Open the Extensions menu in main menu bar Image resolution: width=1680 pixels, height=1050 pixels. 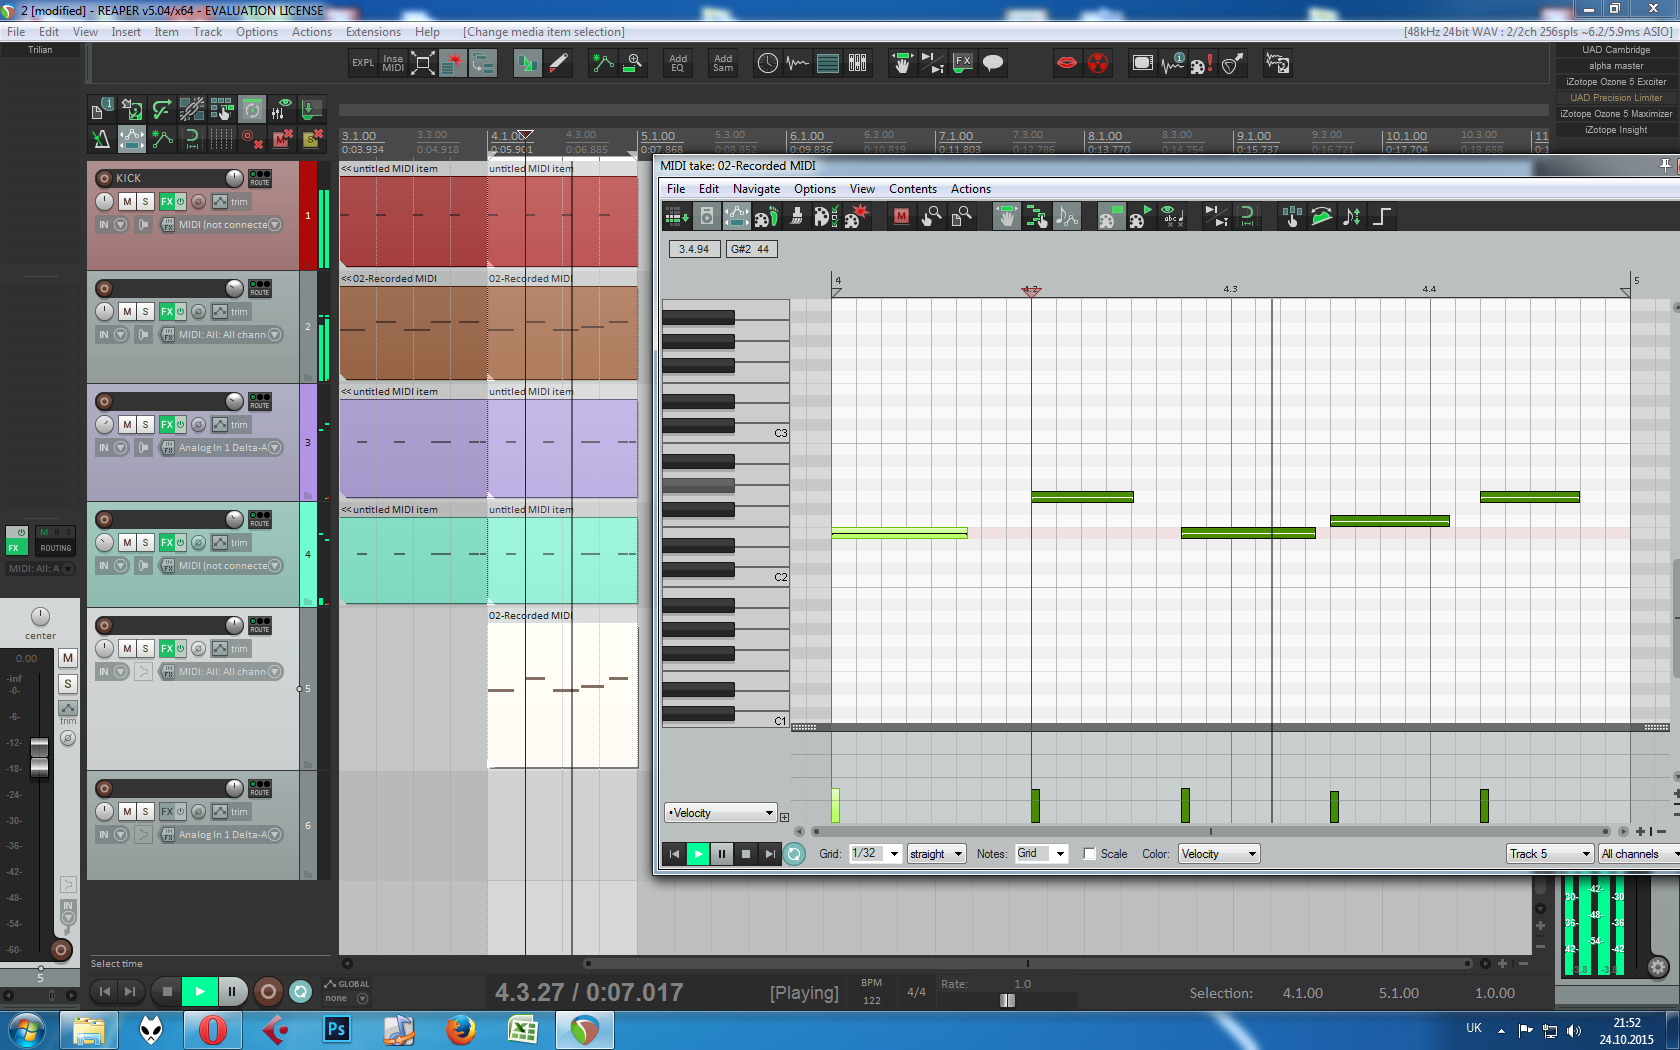pos(373,32)
